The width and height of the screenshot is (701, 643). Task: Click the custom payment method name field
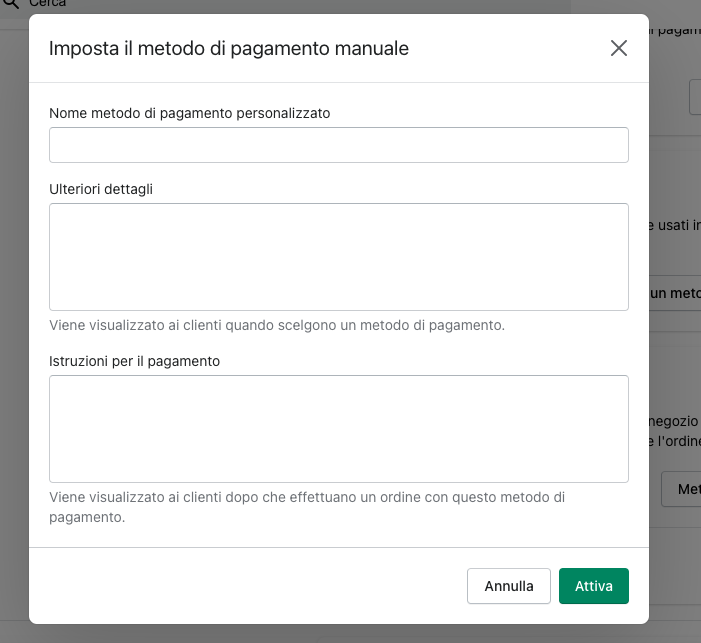[x=338, y=145]
